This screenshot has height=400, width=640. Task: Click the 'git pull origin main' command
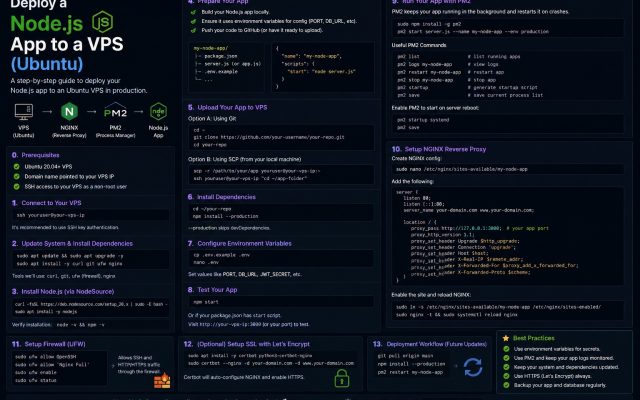405,356
